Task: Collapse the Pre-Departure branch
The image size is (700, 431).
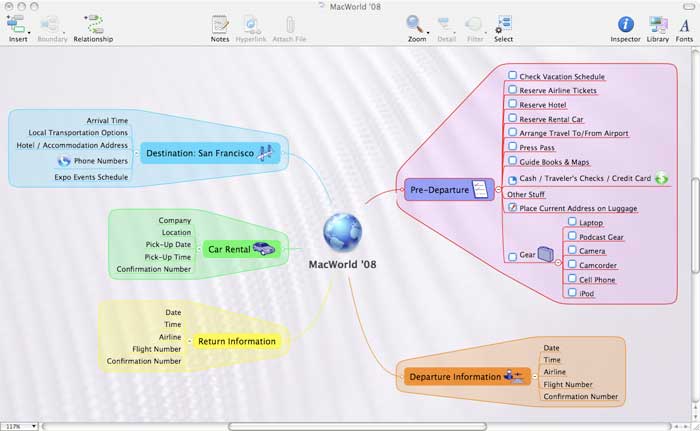Action: tap(499, 189)
